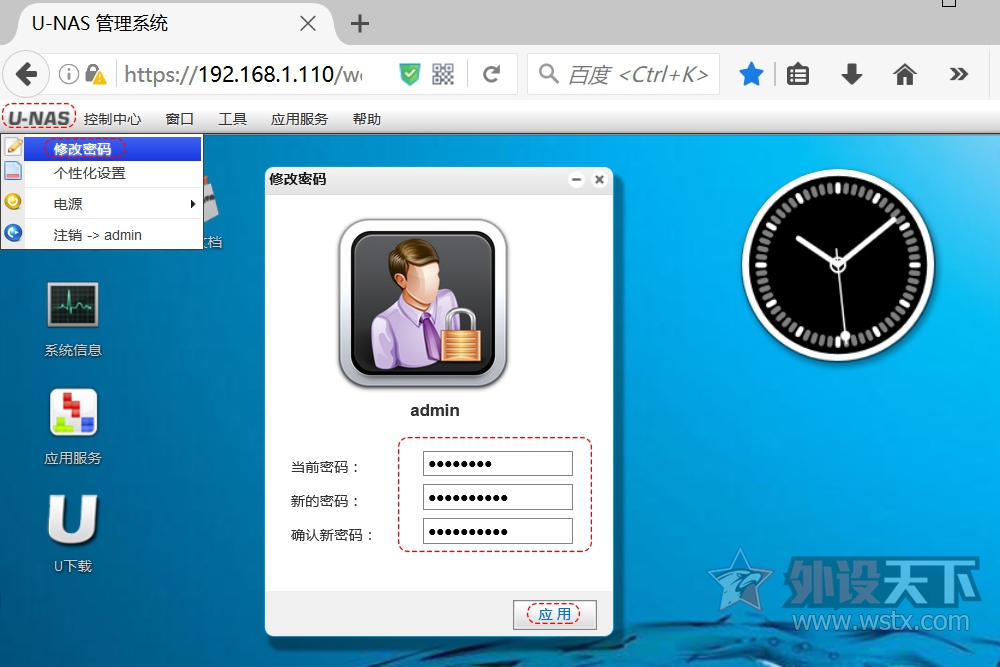The height and width of the screenshot is (667, 1000).
Task: Click the admin user avatar picture
Action: pyautogui.click(x=423, y=304)
